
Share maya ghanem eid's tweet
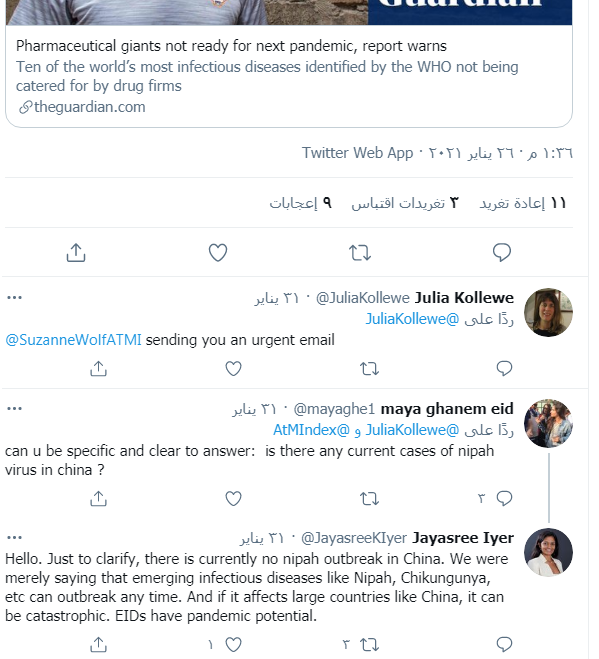(x=98, y=498)
